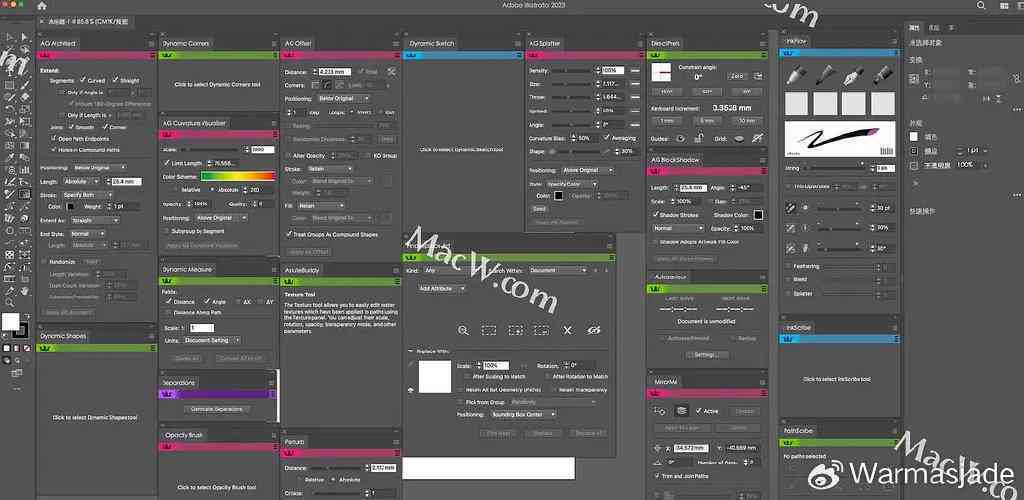Click the DirectPrefs snap-to-grid icon
The image size is (1024, 500).
(758, 138)
